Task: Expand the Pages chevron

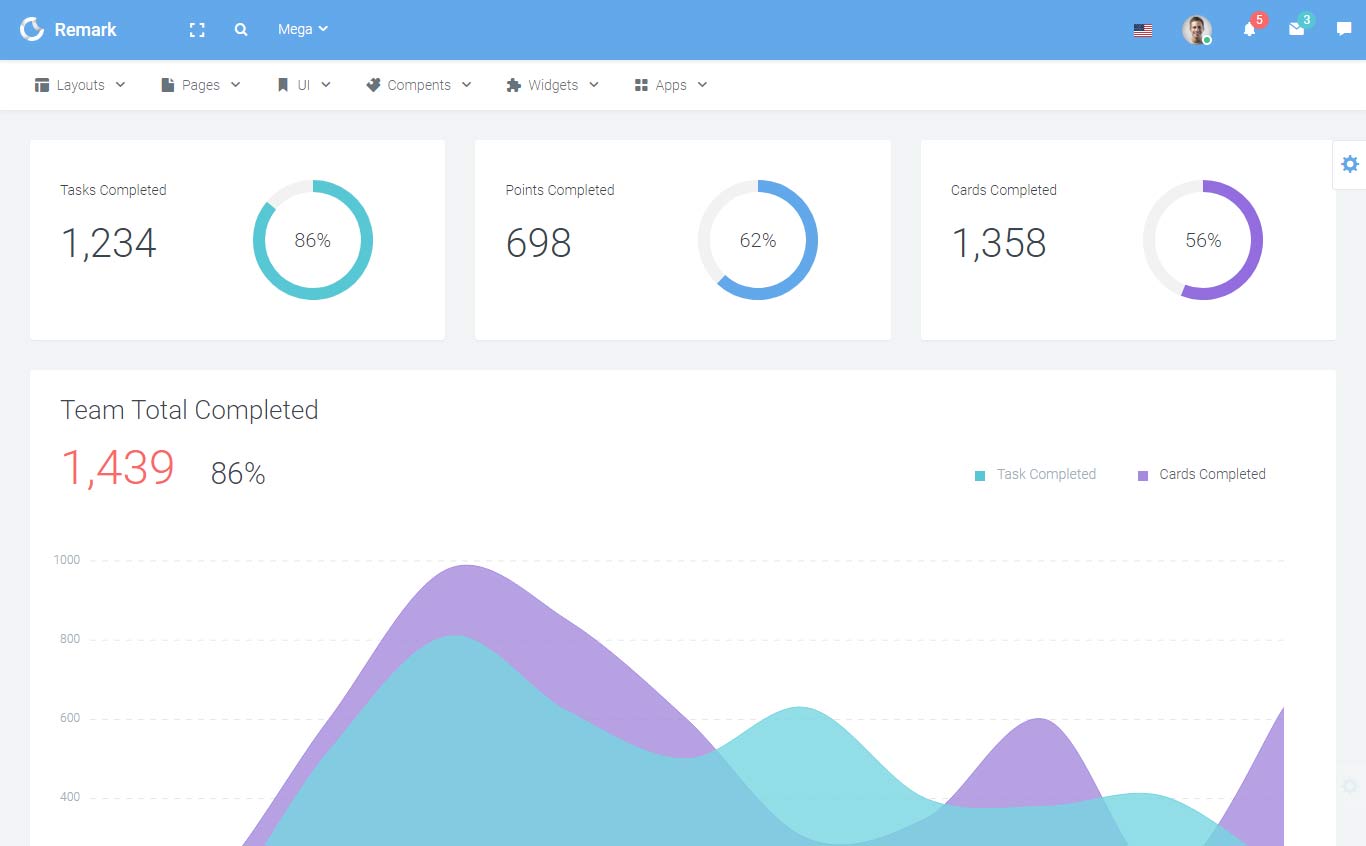Action: coord(236,85)
